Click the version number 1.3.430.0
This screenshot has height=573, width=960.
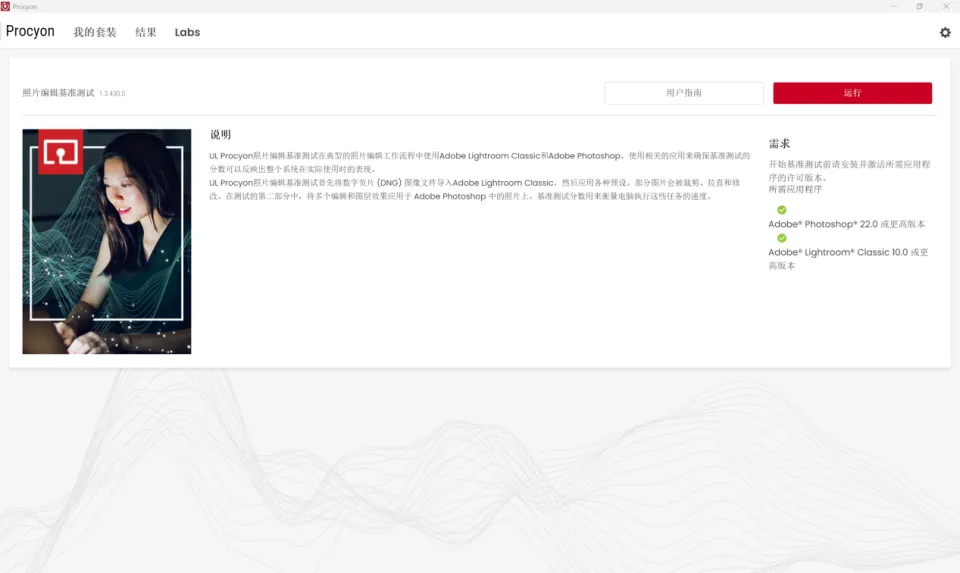point(112,94)
